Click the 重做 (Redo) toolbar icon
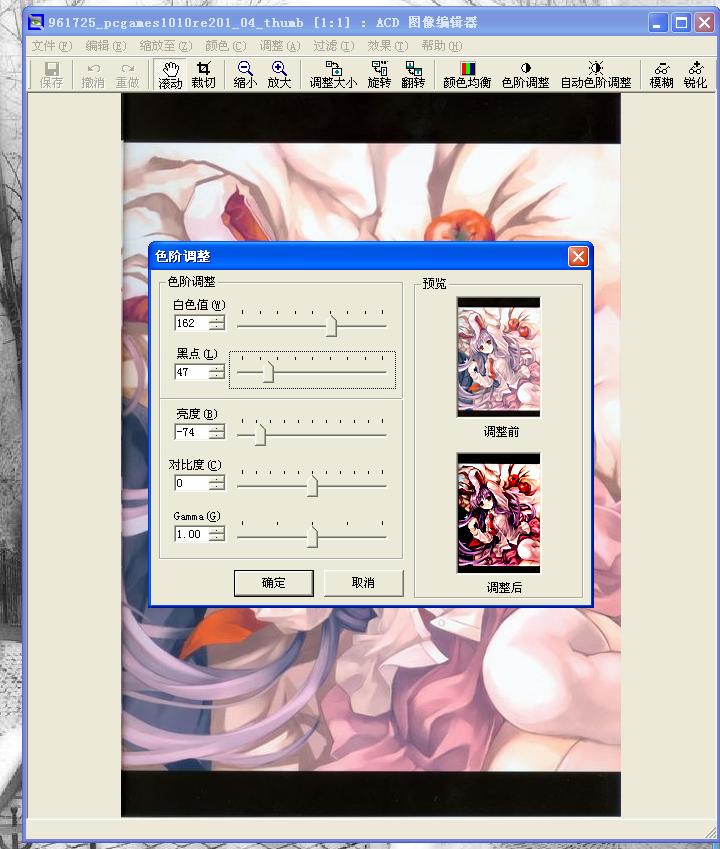The width and height of the screenshot is (720, 849). click(127, 75)
